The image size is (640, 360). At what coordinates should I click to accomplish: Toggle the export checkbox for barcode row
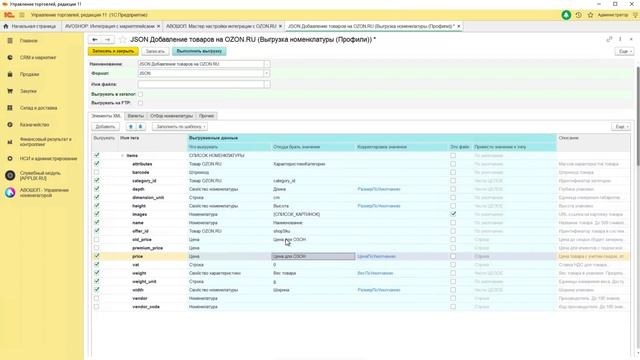pos(96,172)
